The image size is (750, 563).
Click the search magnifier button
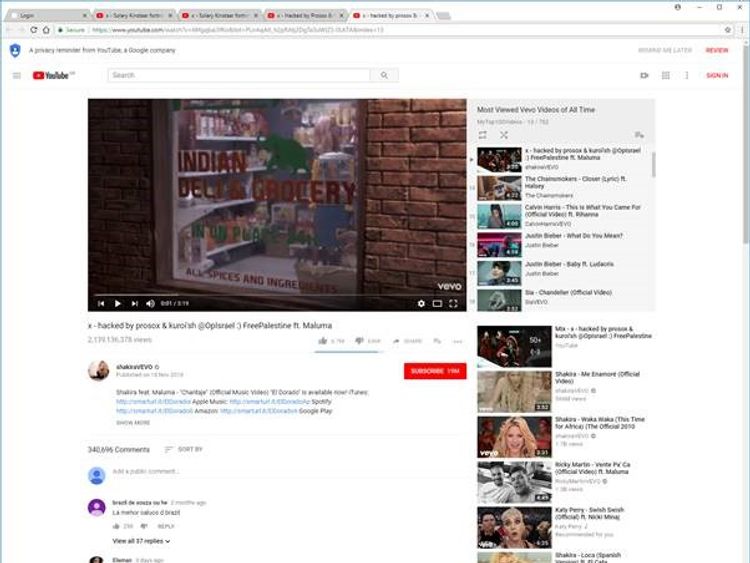point(384,75)
